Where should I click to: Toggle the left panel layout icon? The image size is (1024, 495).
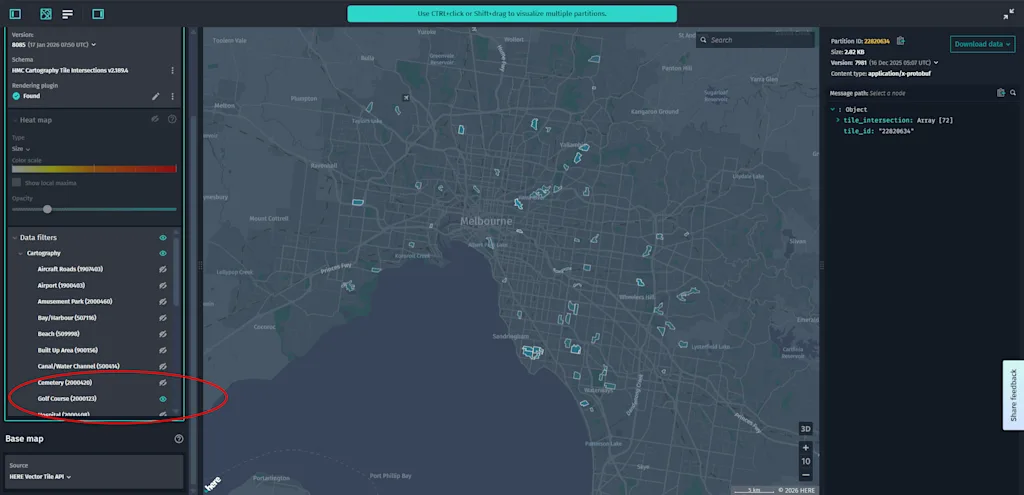[x=15, y=14]
